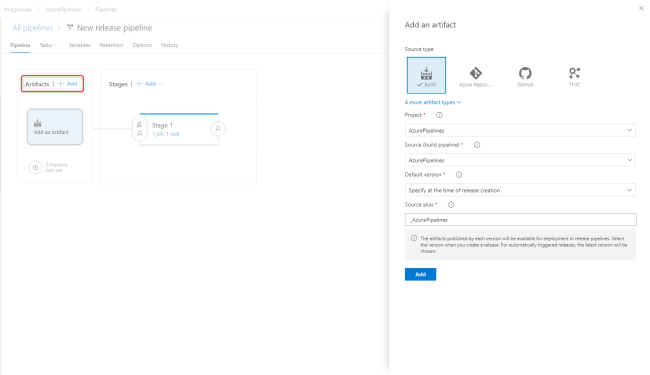Click the New release pipeline title

pyautogui.click(x=114, y=28)
